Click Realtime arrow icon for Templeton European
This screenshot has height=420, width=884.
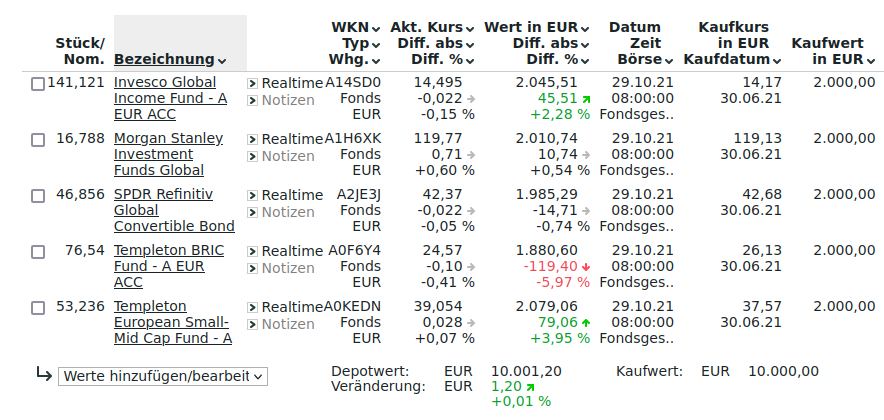click(253, 307)
